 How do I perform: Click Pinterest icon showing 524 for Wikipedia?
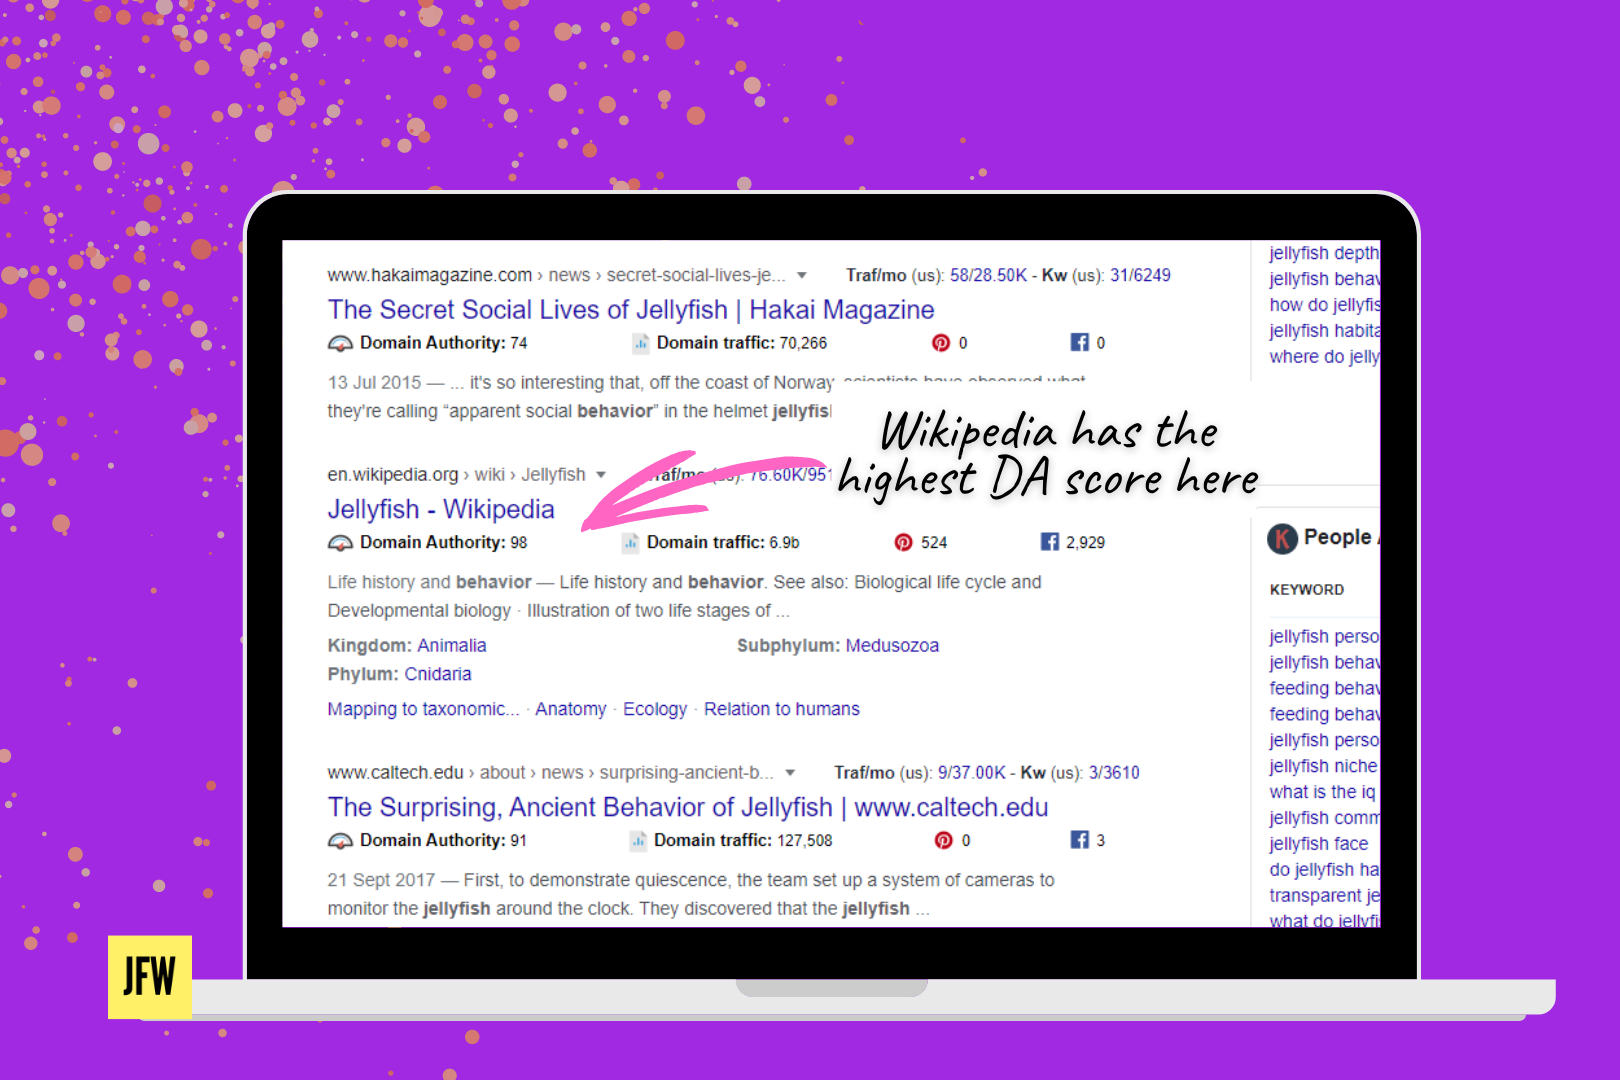[903, 542]
